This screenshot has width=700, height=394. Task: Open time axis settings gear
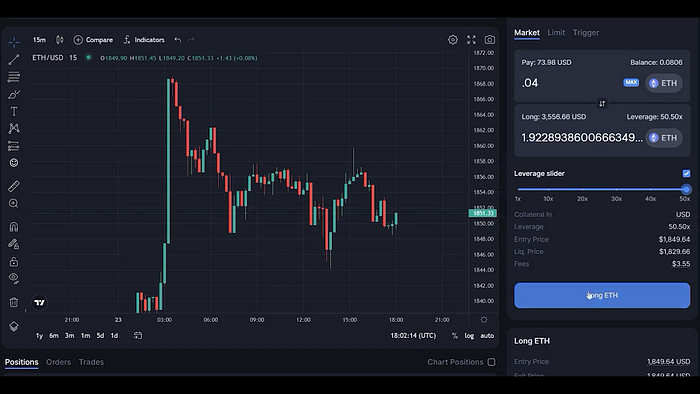484,319
